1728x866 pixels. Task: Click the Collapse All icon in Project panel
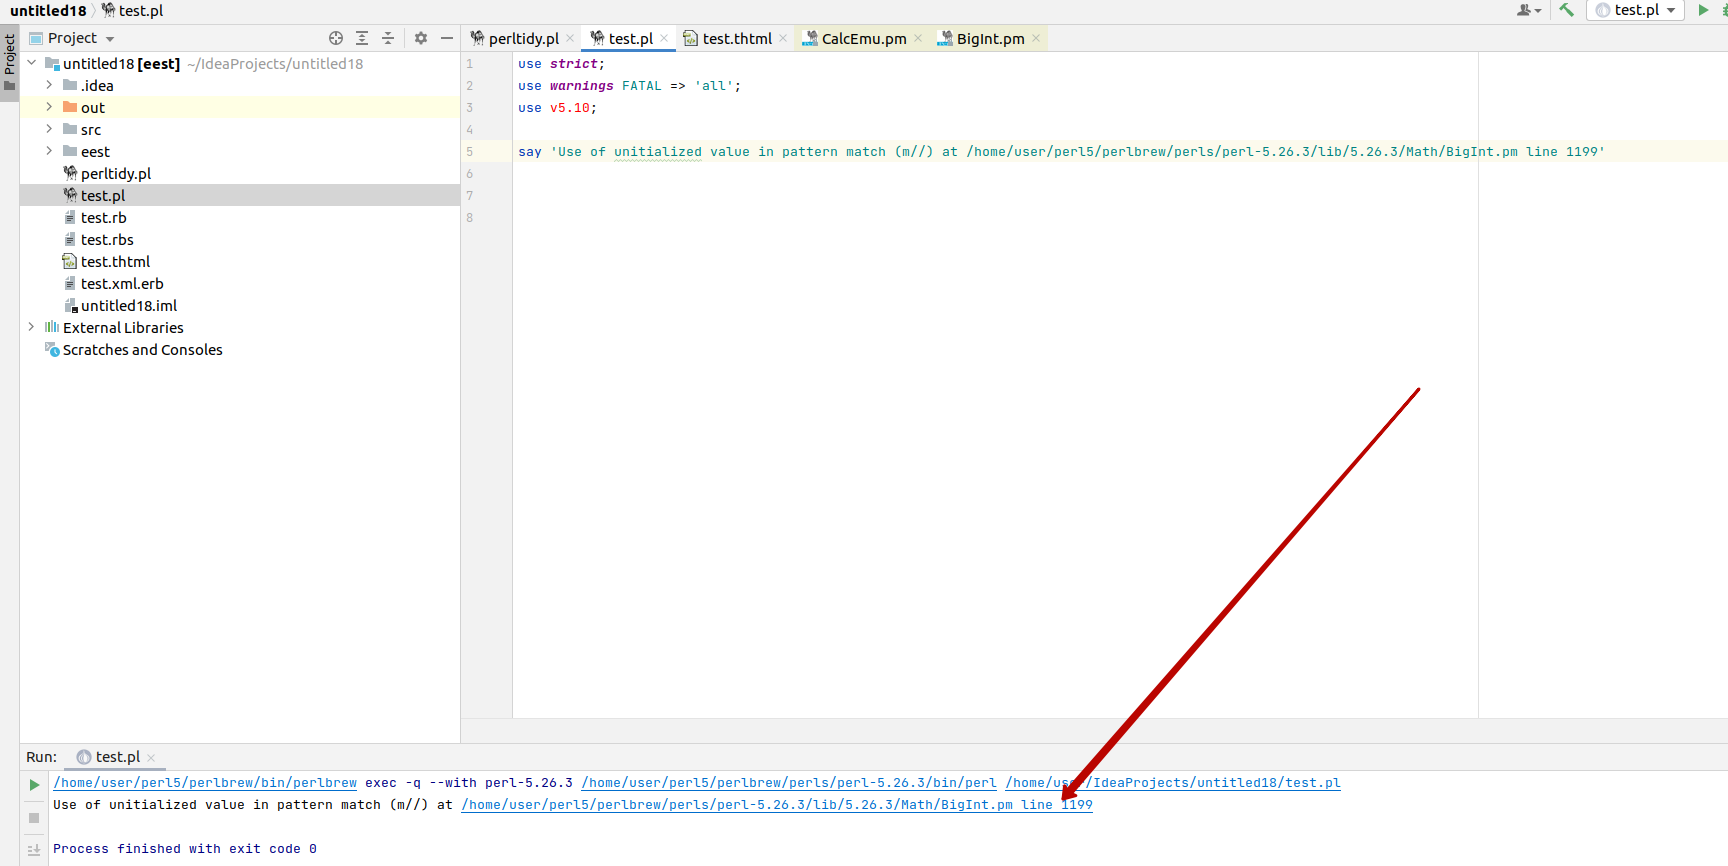tap(388, 38)
